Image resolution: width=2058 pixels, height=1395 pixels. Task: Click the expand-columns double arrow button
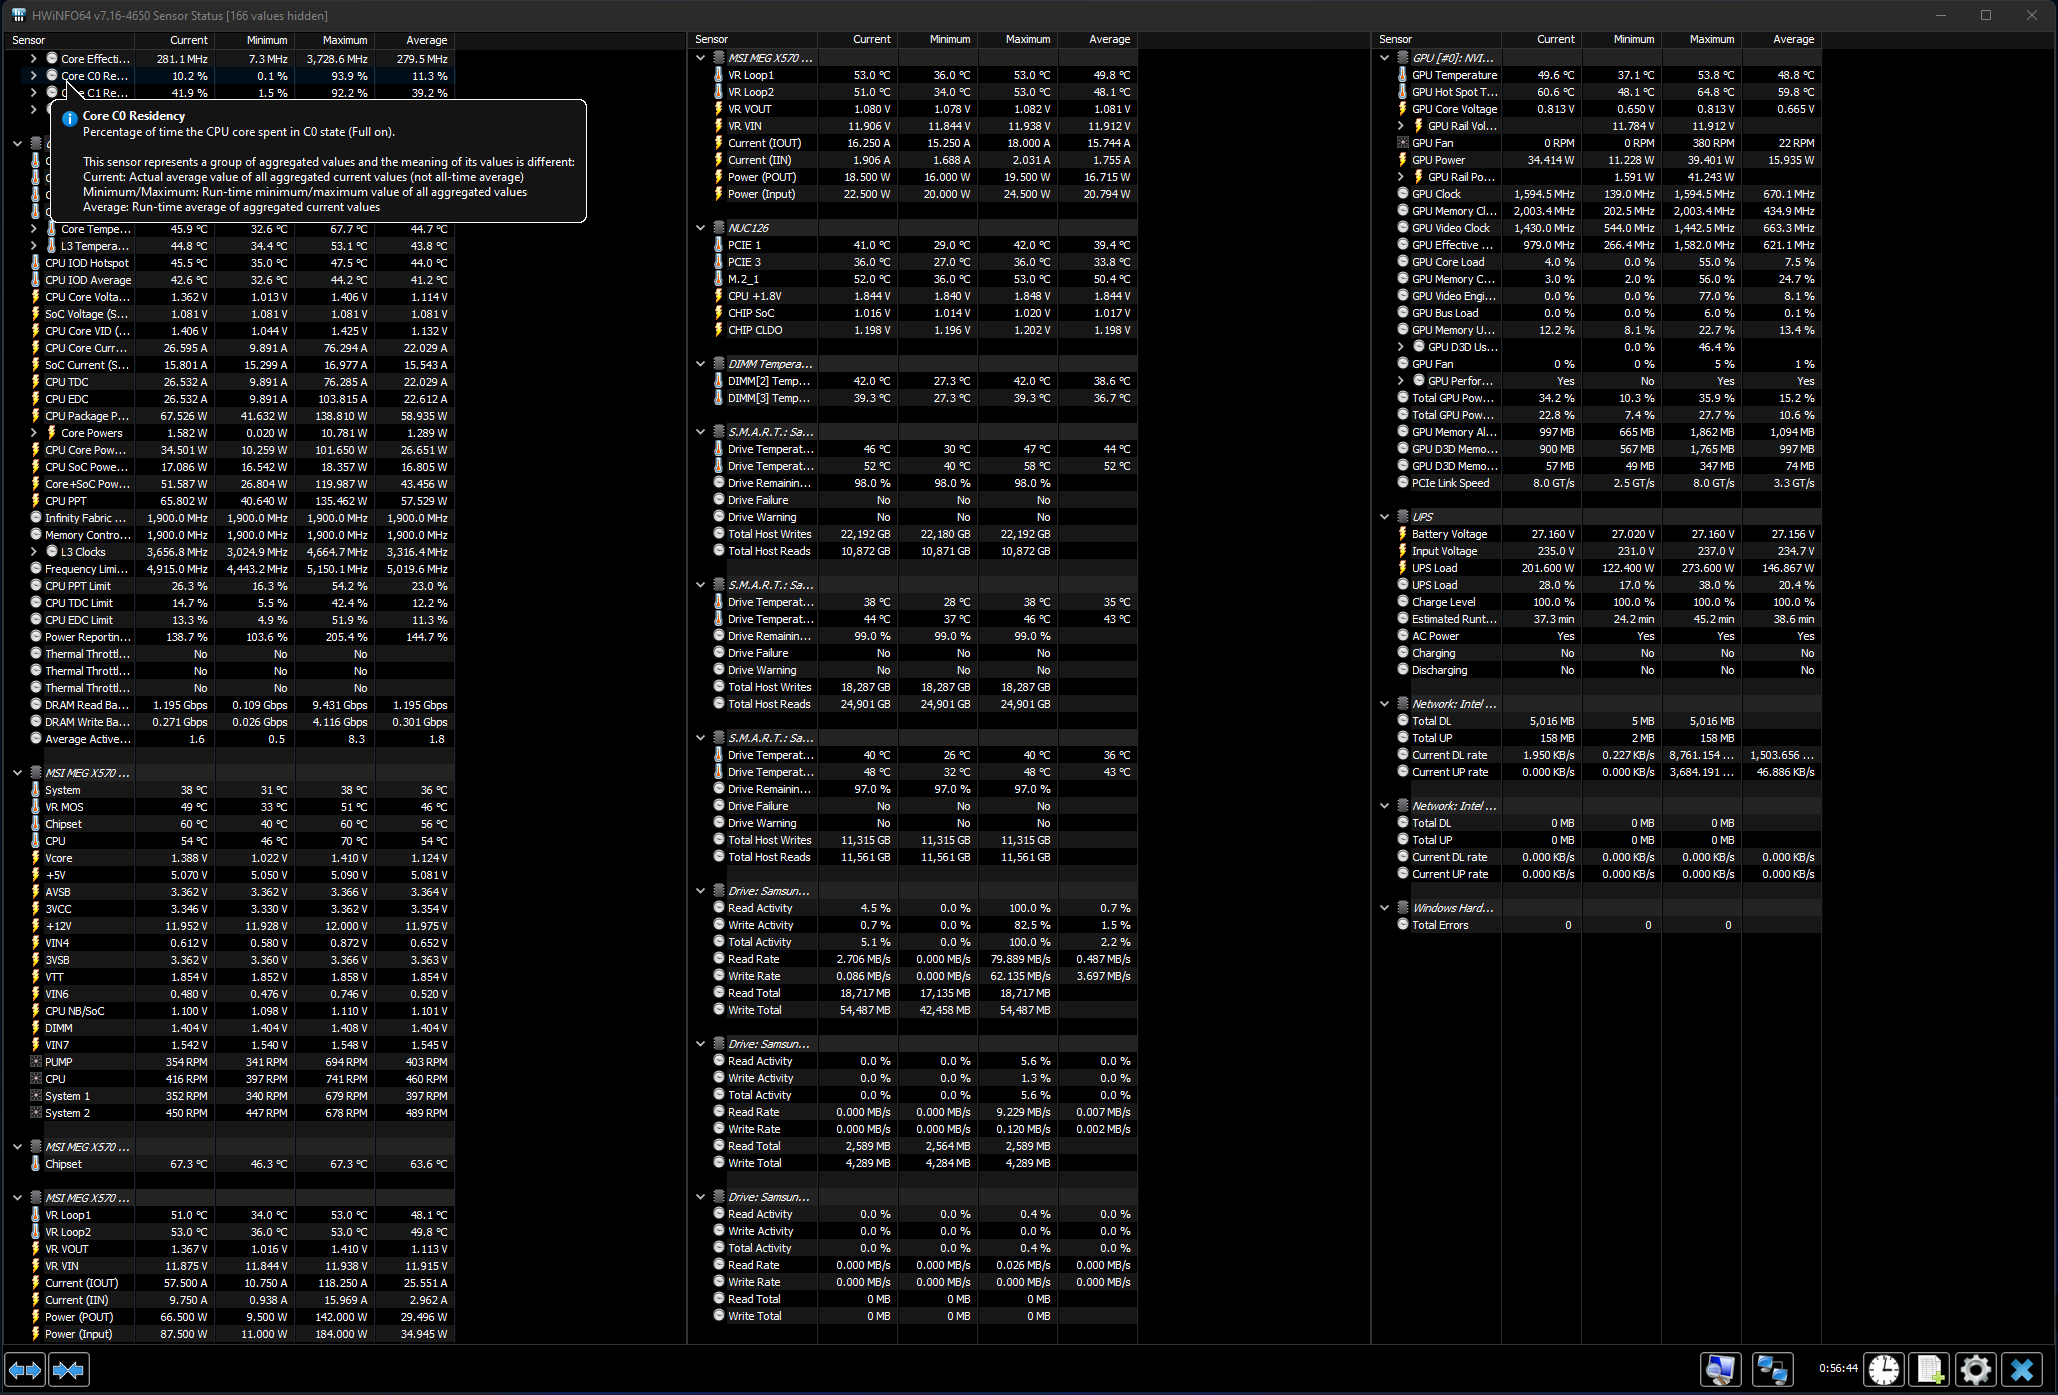click(x=25, y=1369)
